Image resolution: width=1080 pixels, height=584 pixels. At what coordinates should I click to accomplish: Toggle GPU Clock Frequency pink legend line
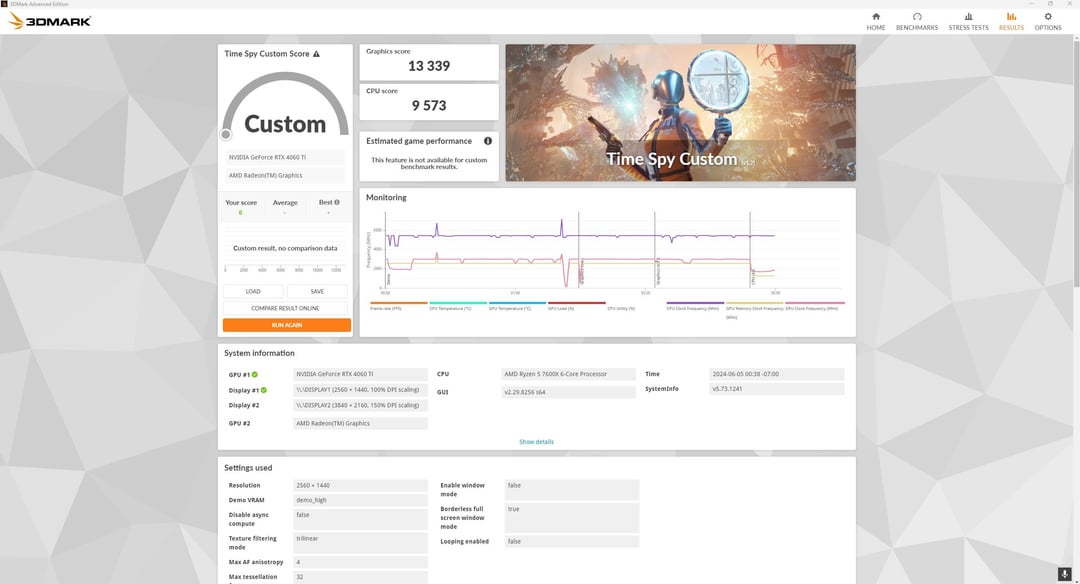(x=814, y=305)
